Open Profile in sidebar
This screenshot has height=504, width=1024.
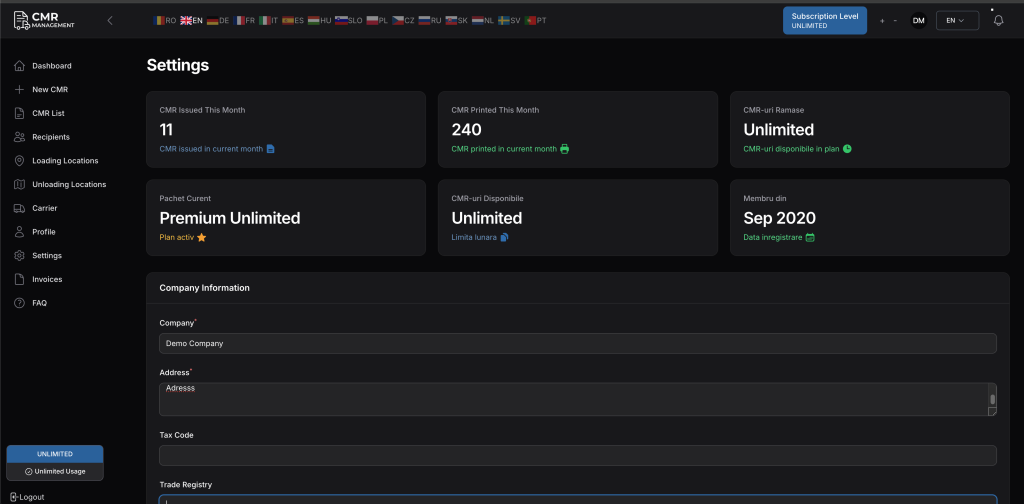tap(44, 232)
